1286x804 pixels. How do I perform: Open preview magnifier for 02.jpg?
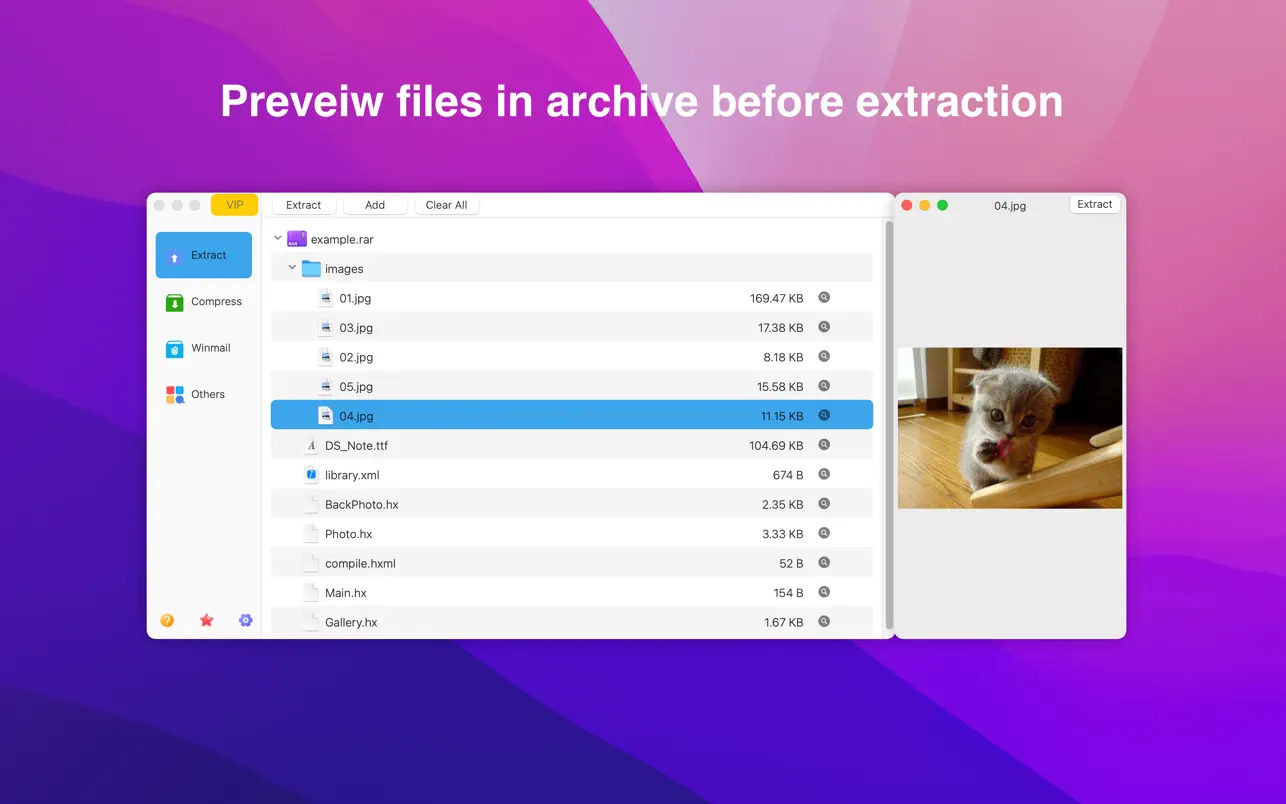point(824,357)
